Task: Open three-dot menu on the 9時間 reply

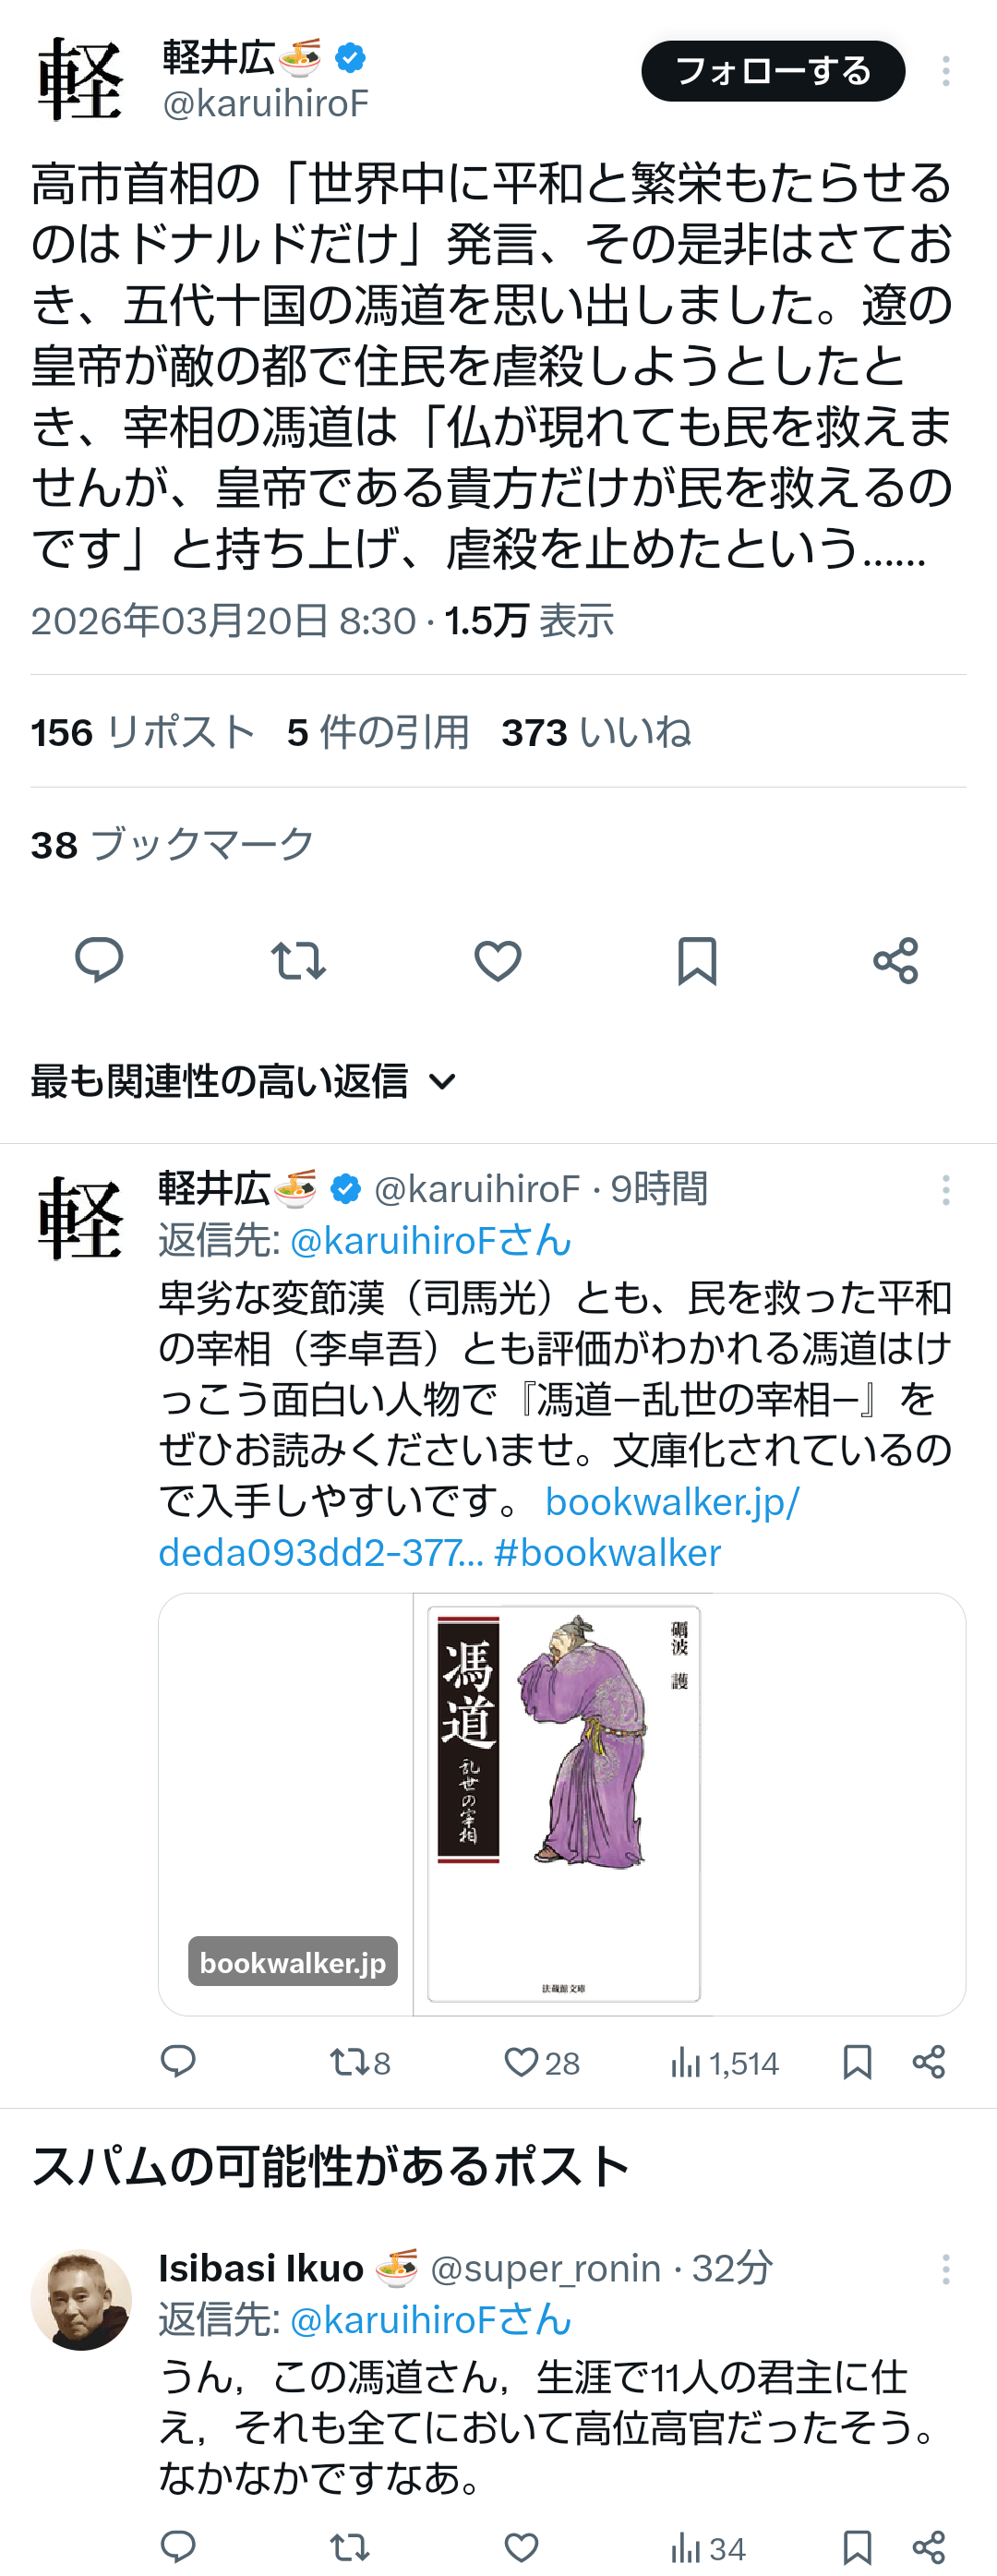Action: (945, 1190)
